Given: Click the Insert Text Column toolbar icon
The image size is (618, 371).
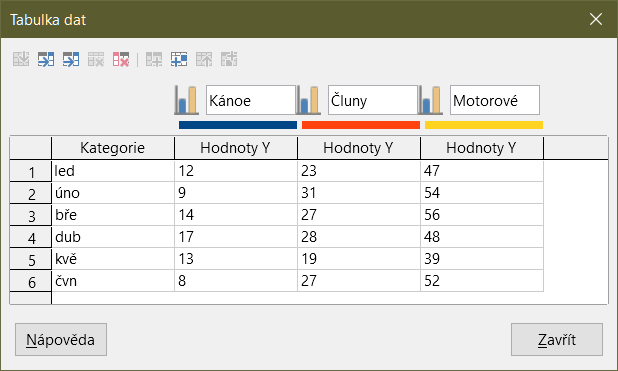Looking at the screenshot, I should pos(71,59).
